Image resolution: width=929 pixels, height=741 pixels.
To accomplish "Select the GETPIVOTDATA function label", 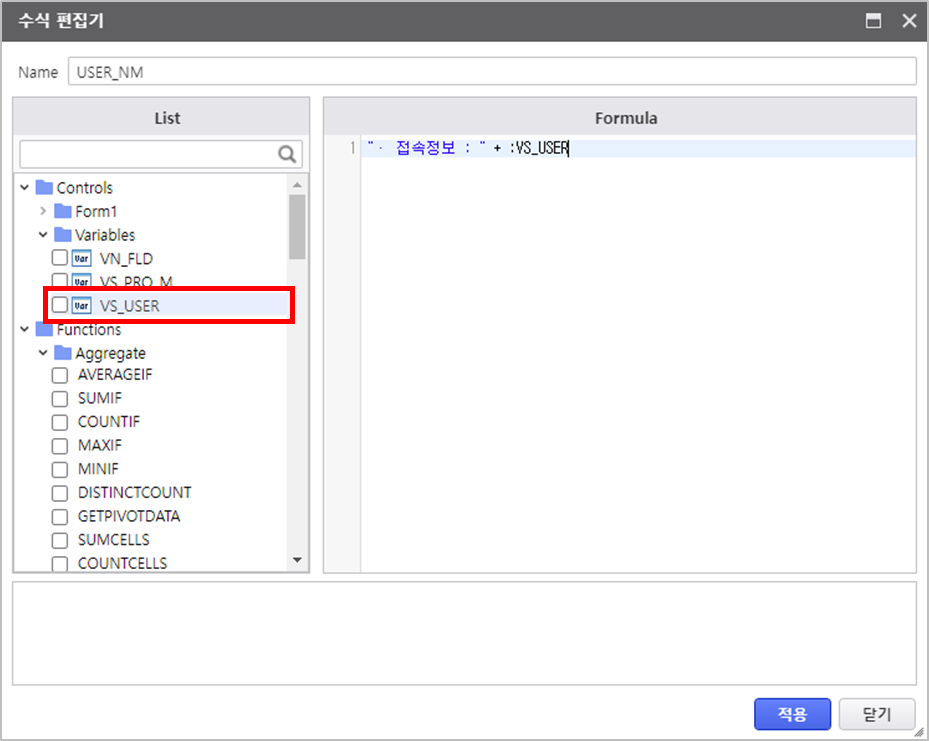I will pos(129,516).
